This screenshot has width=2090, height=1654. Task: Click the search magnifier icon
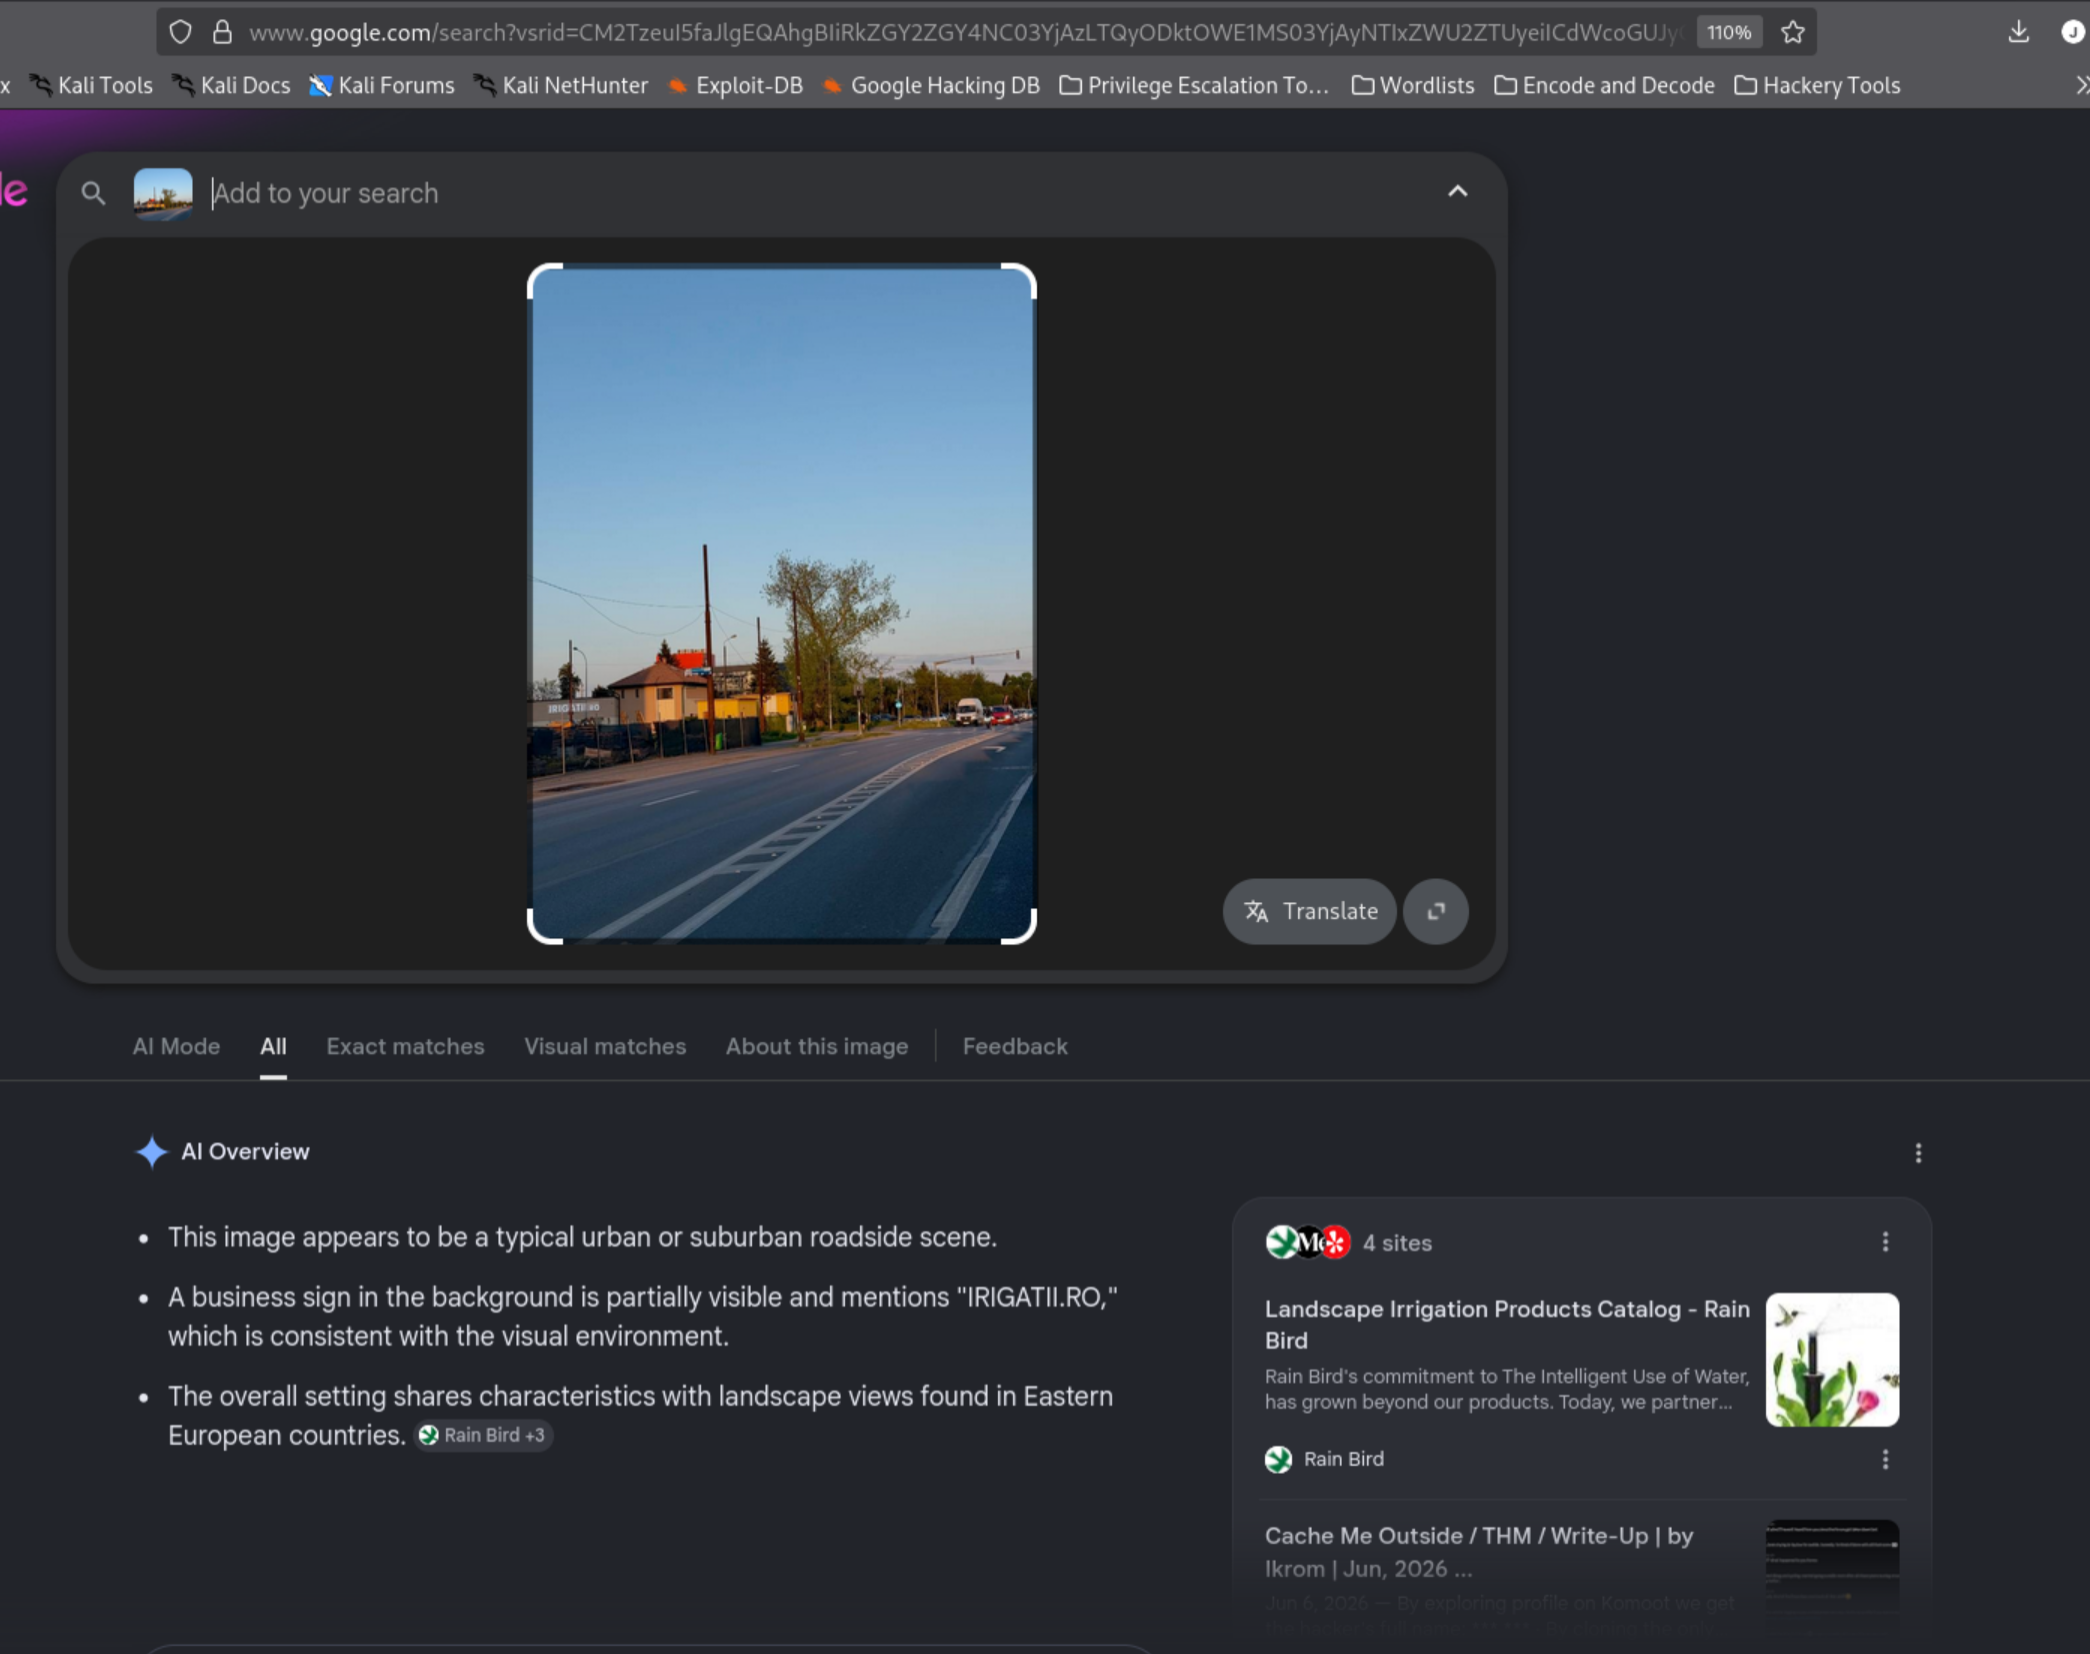(93, 193)
